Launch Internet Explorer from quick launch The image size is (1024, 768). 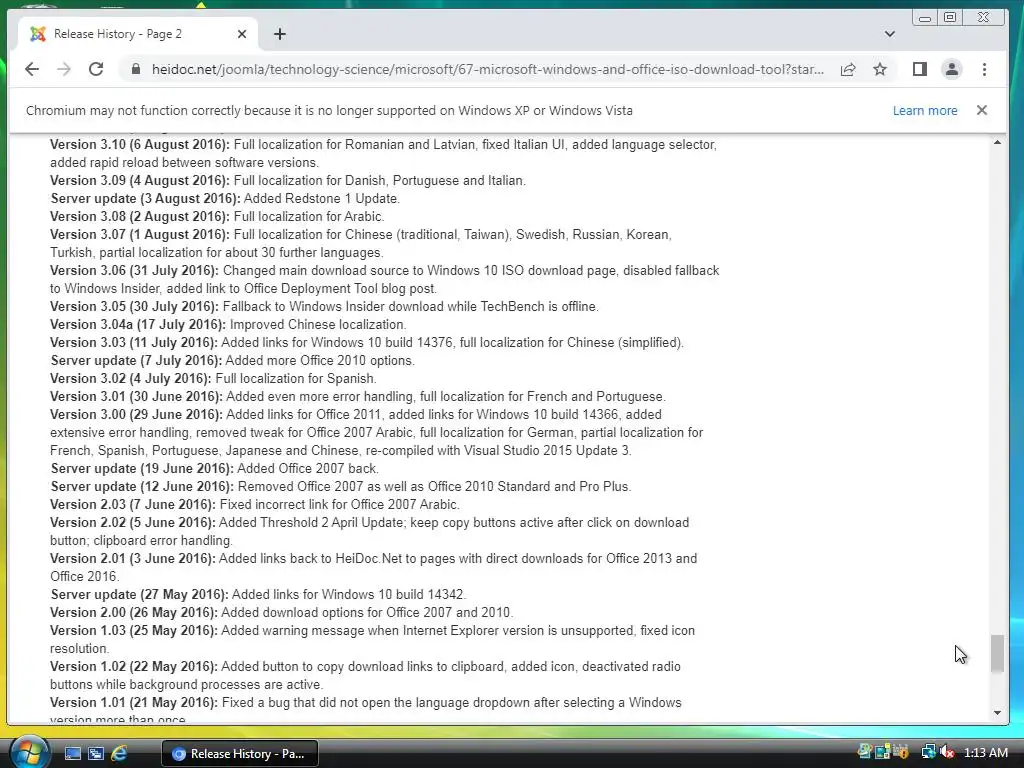119,754
